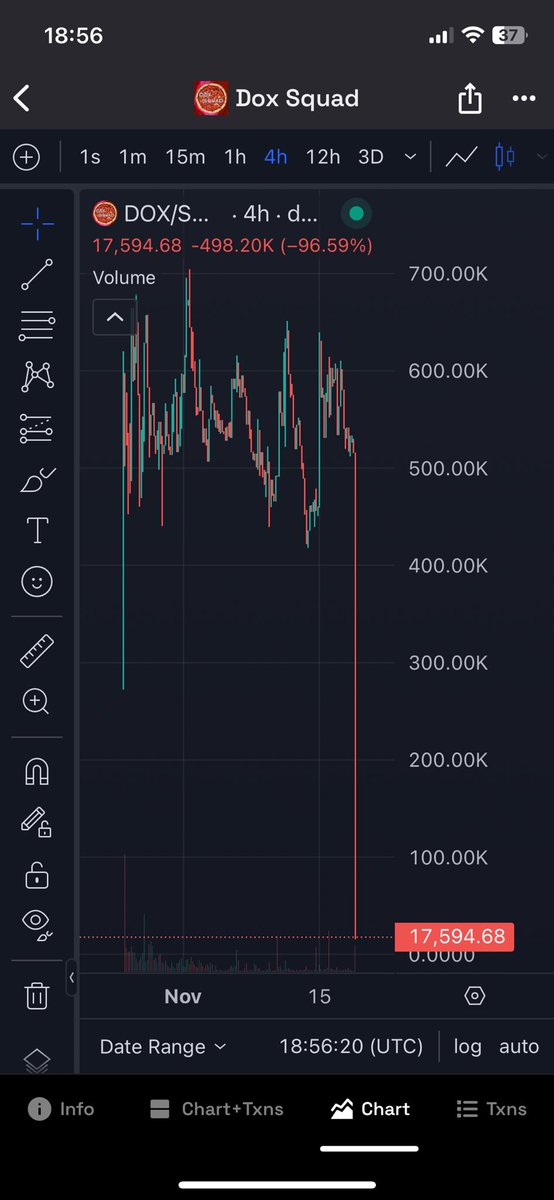Toggle lock all drawings padlock

coord(37,873)
